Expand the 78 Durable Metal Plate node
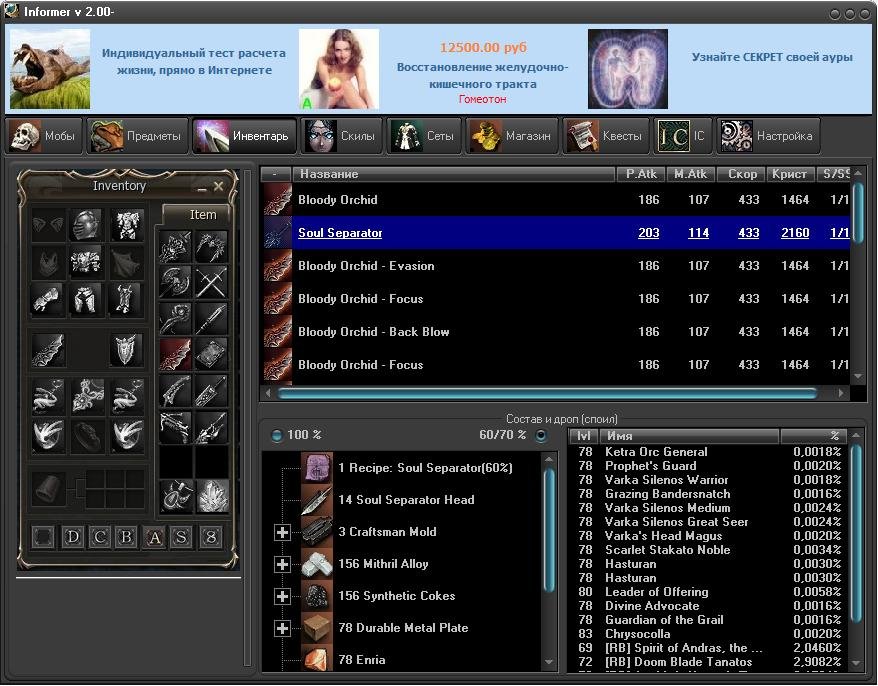This screenshot has width=878, height=686. [x=282, y=628]
